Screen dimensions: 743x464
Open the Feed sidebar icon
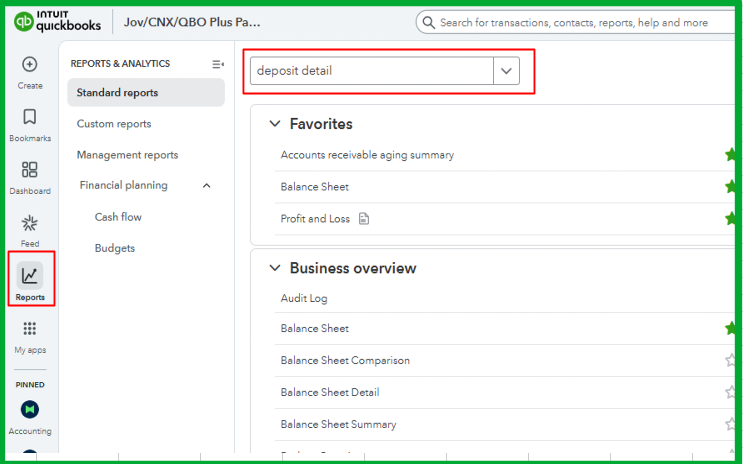(30, 223)
